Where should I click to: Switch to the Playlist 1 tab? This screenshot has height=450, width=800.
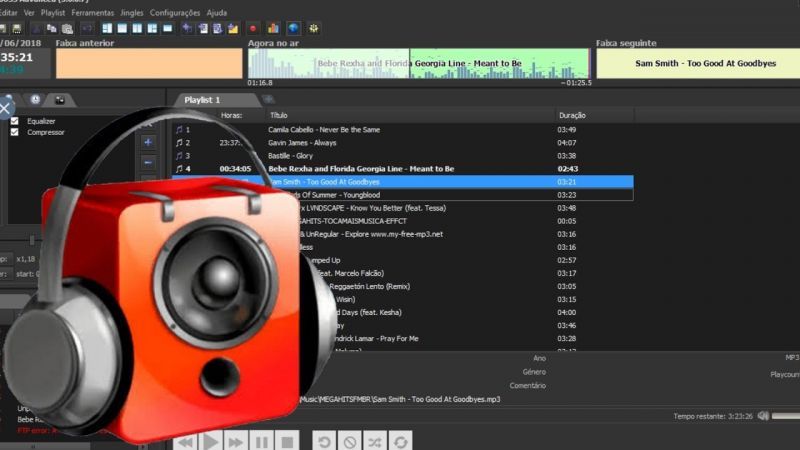pos(202,100)
